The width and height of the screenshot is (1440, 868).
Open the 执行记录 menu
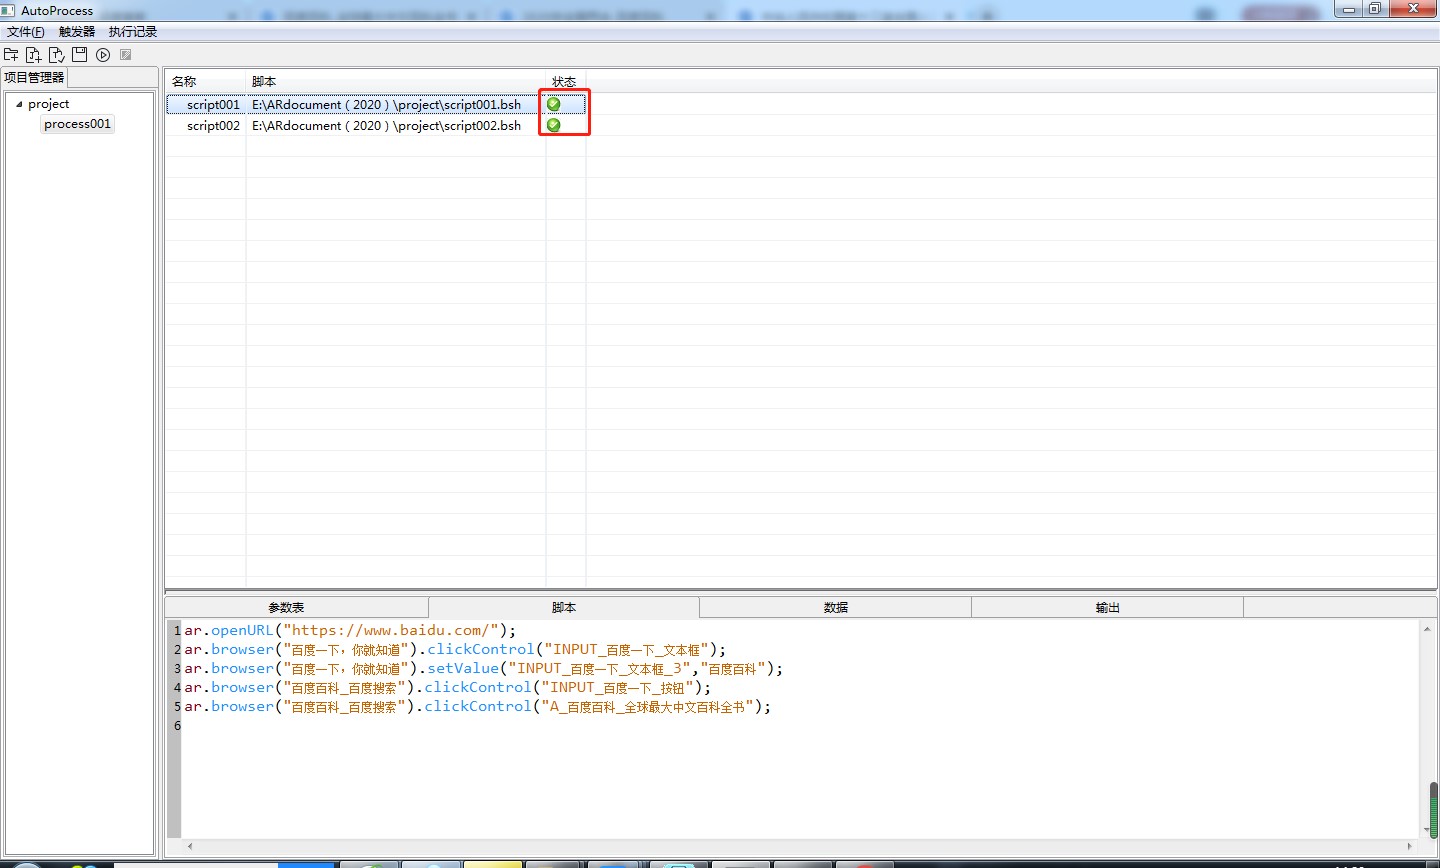click(x=133, y=32)
